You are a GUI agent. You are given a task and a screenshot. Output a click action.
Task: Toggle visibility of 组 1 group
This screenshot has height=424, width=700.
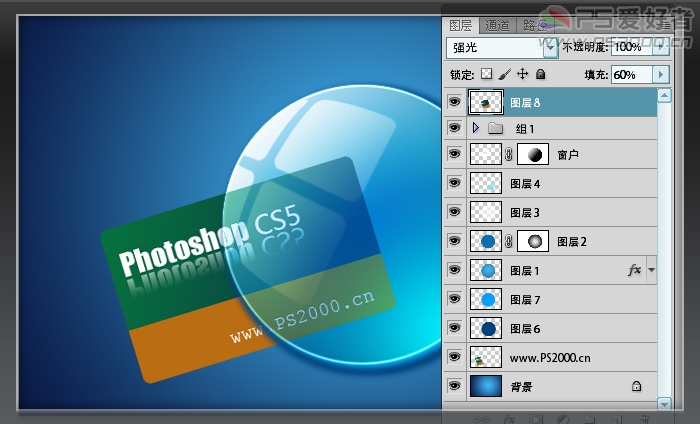[454, 128]
